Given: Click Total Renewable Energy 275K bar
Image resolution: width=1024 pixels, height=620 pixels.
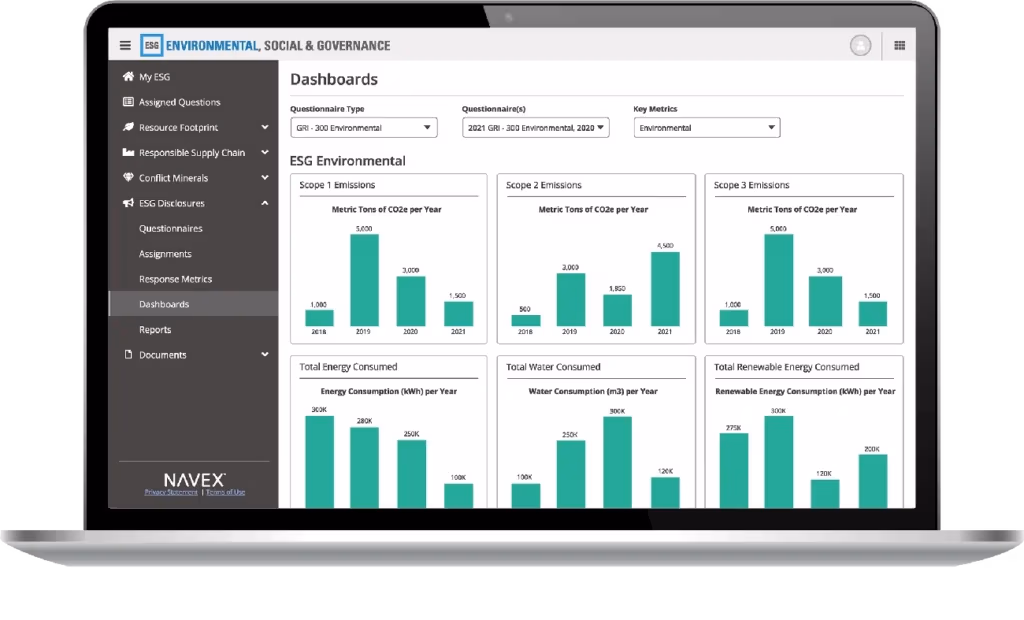Looking at the screenshot, I should click(734, 470).
